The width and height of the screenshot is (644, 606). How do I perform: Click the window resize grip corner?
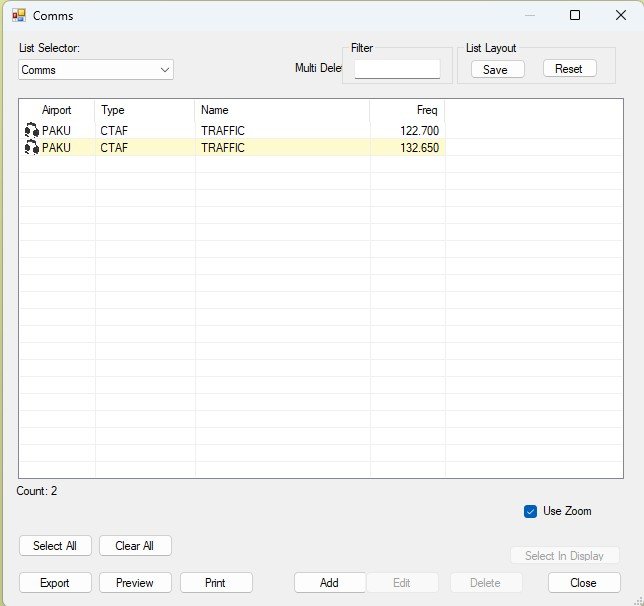click(636, 598)
